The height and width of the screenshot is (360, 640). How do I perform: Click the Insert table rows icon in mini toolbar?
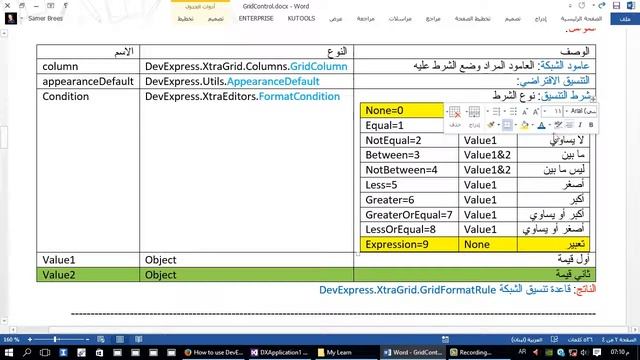[474, 112]
